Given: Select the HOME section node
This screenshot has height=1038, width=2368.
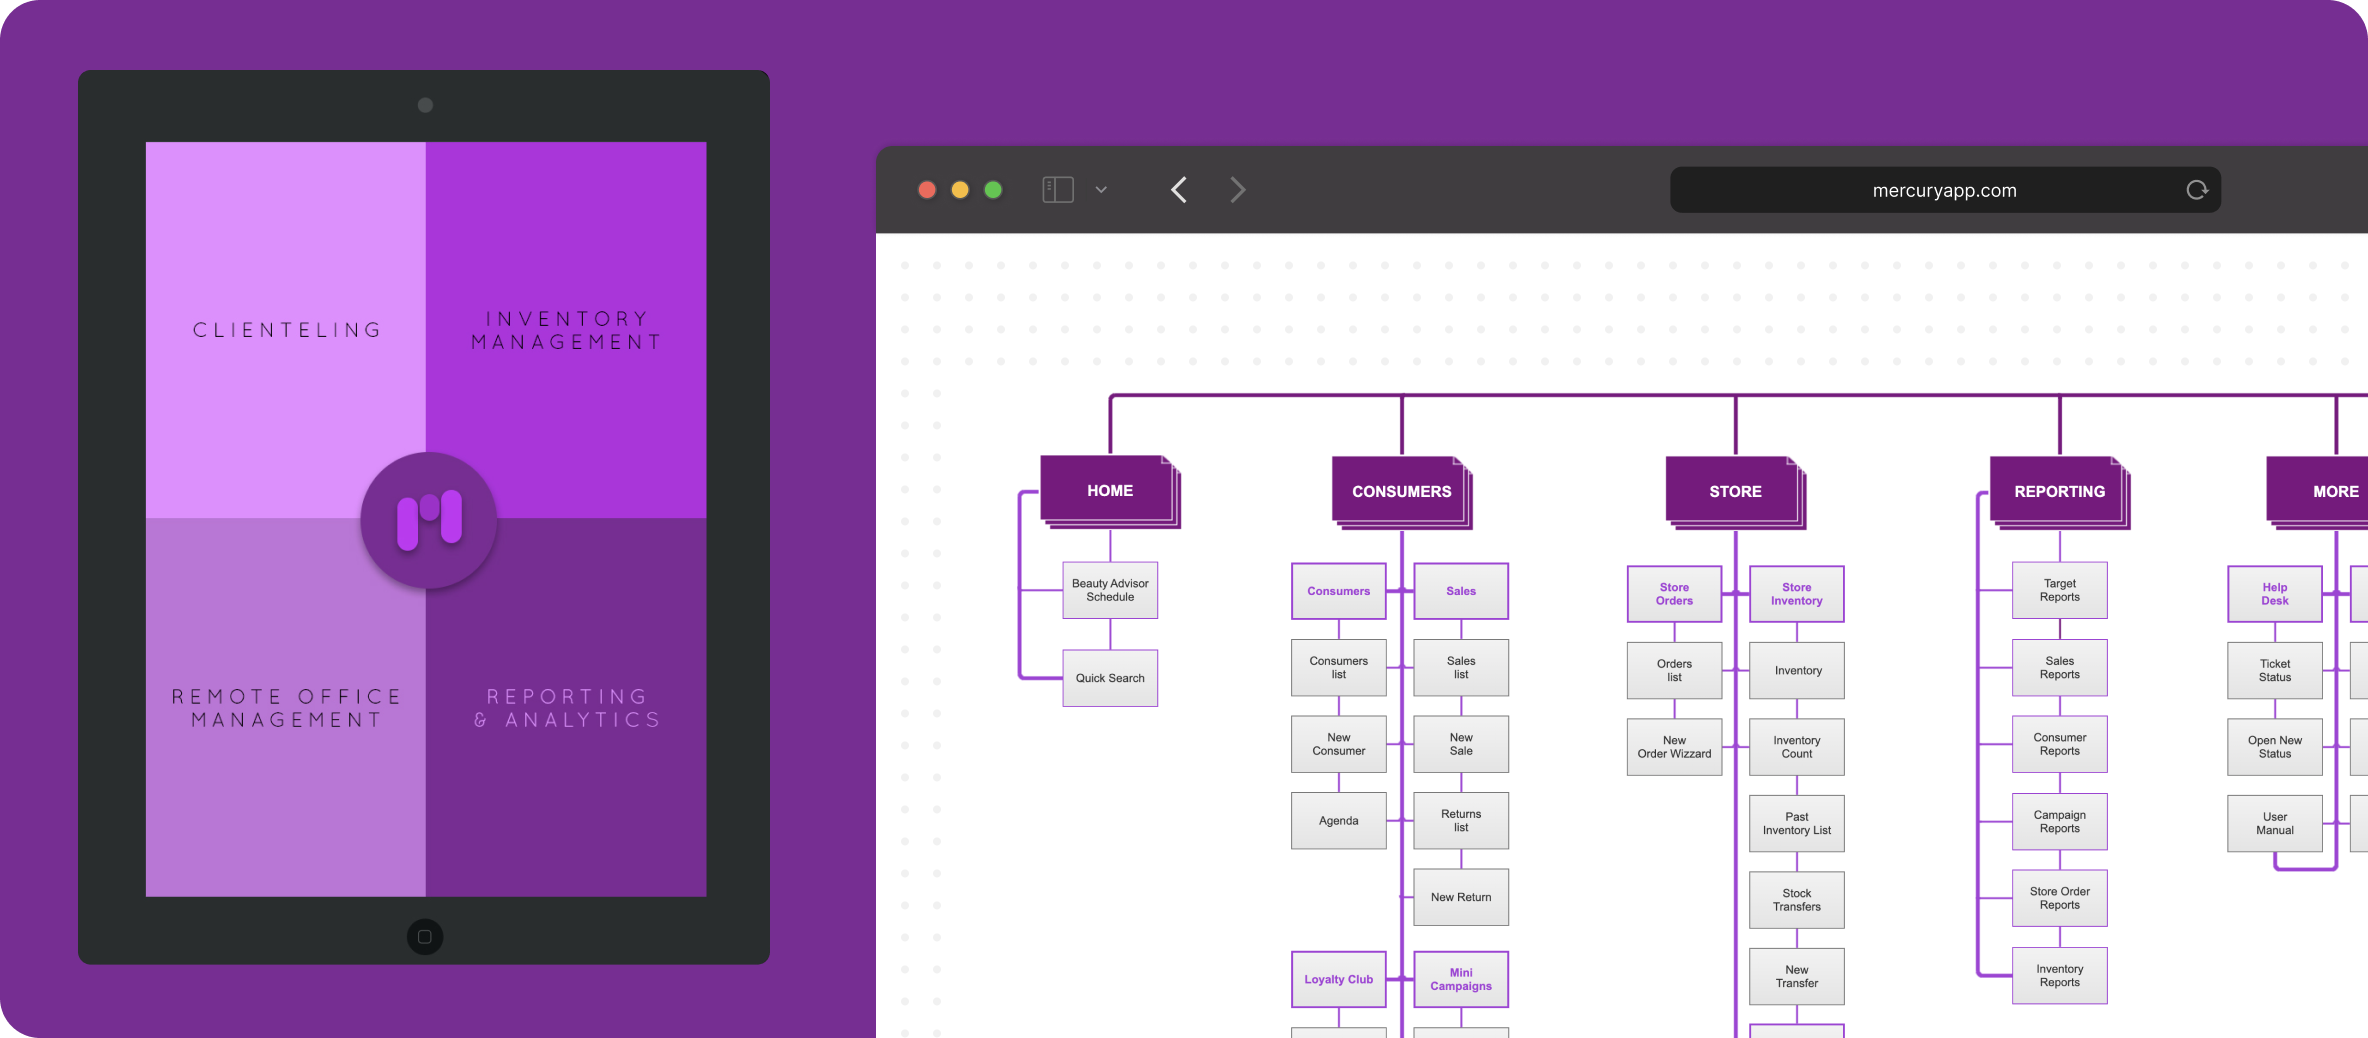Looking at the screenshot, I should 1109,490.
